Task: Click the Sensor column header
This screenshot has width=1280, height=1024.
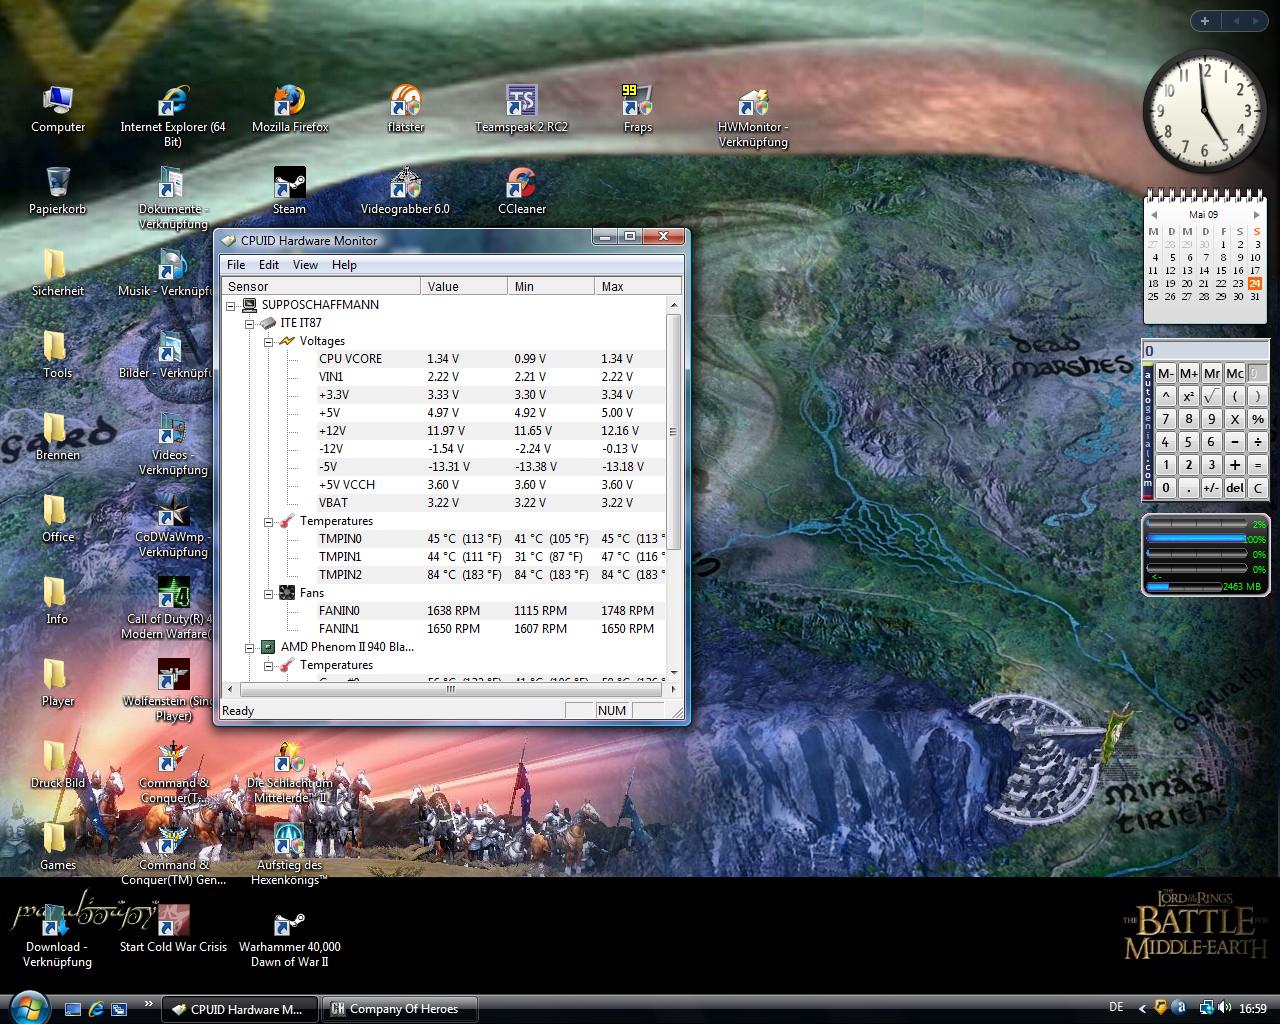Action: tap(321, 286)
